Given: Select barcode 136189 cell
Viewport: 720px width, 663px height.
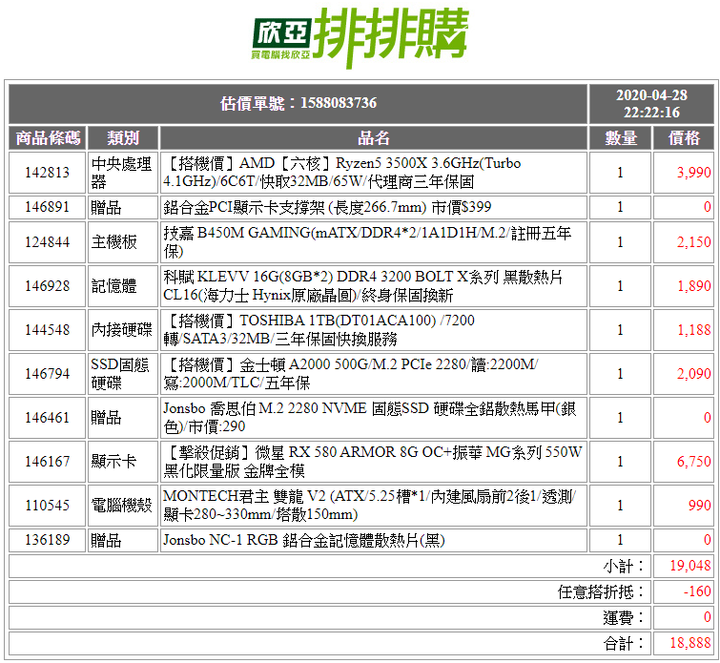Looking at the screenshot, I should [x=48, y=540].
